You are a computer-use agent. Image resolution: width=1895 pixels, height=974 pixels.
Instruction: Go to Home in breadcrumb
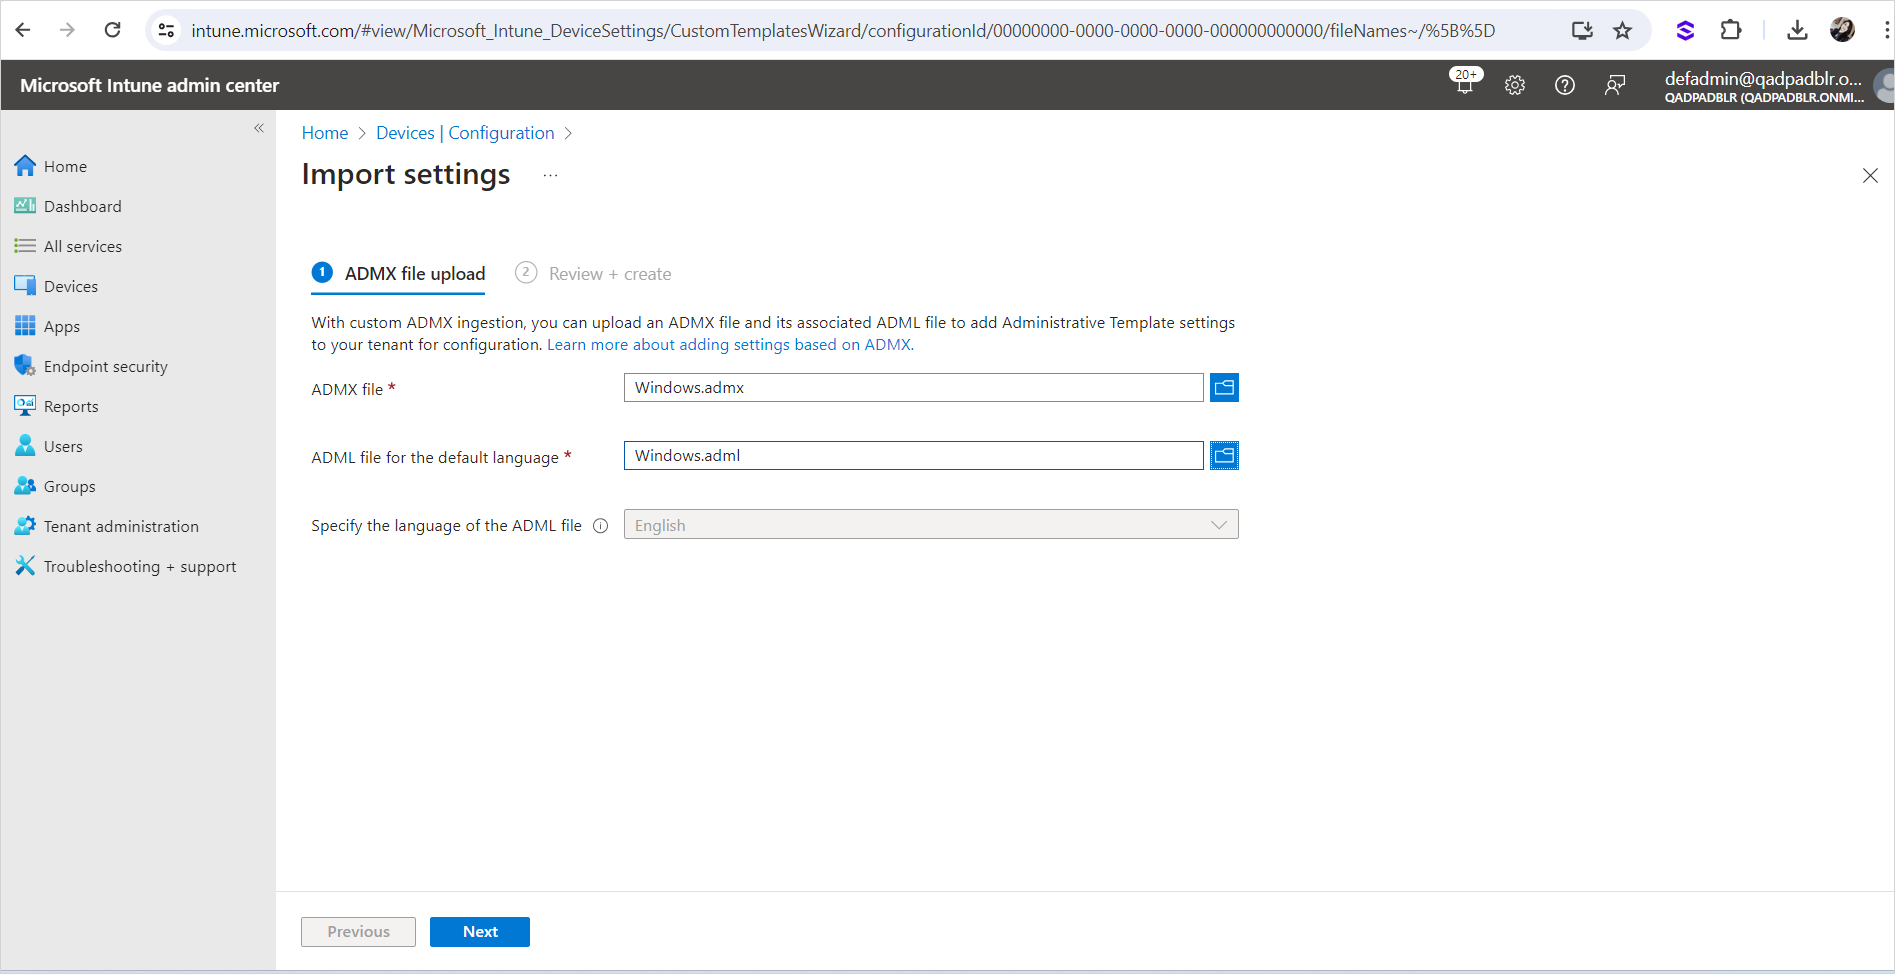(x=325, y=133)
